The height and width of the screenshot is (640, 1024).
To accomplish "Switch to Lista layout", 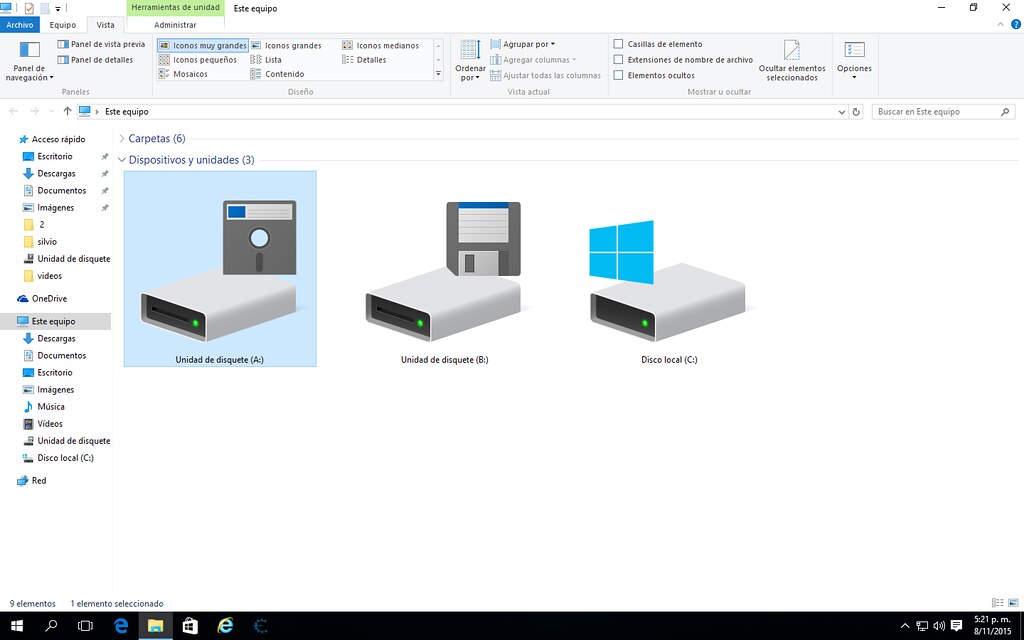I will click(x=266, y=60).
